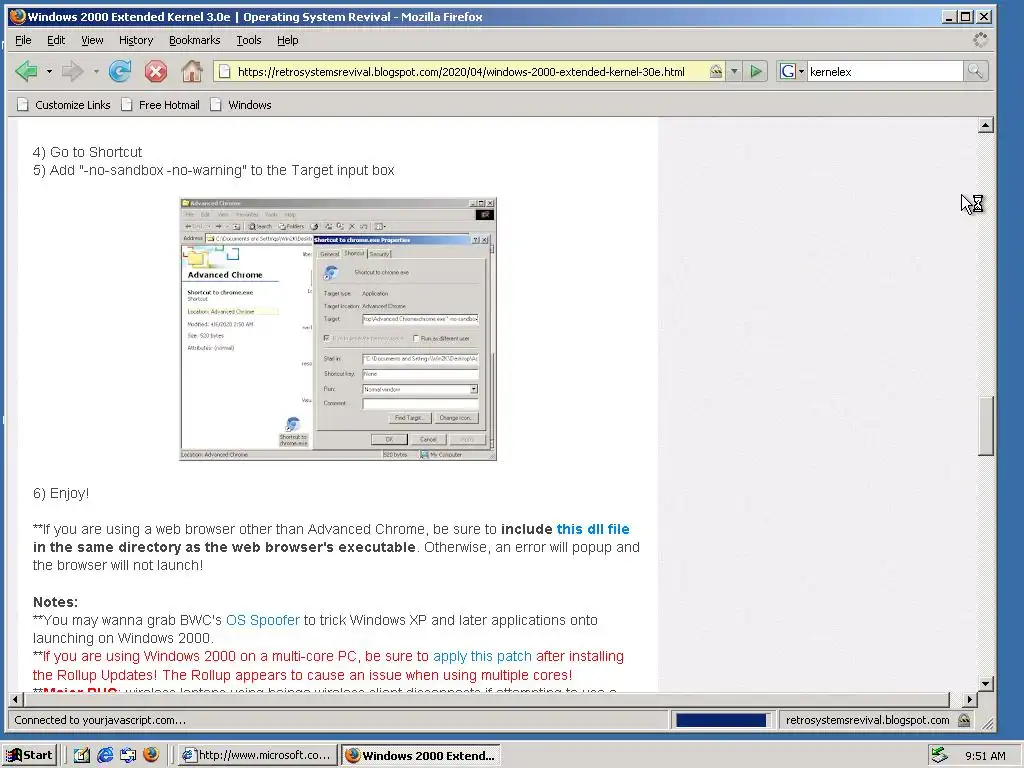Click the system tray network icon
Image resolution: width=1024 pixels, height=768 pixels.
[x=939, y=755]
